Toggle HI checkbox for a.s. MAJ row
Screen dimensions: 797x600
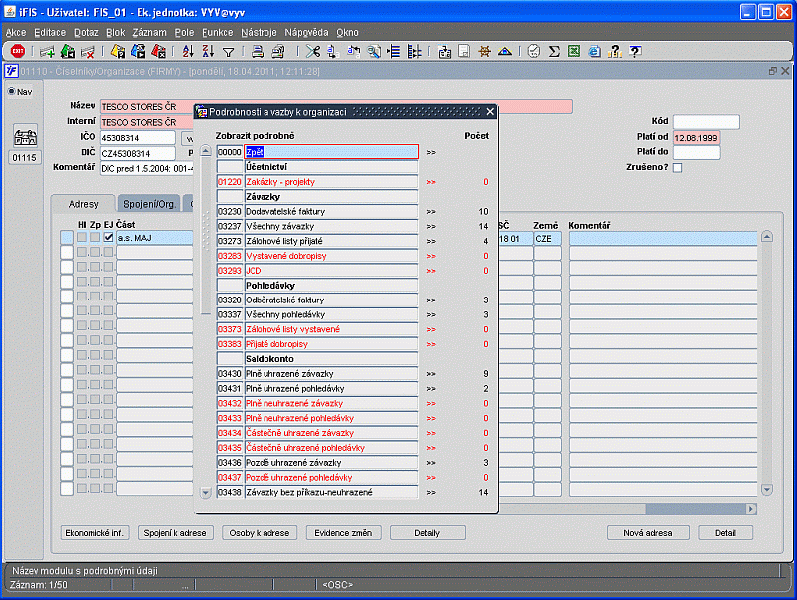tap(82, 237)
